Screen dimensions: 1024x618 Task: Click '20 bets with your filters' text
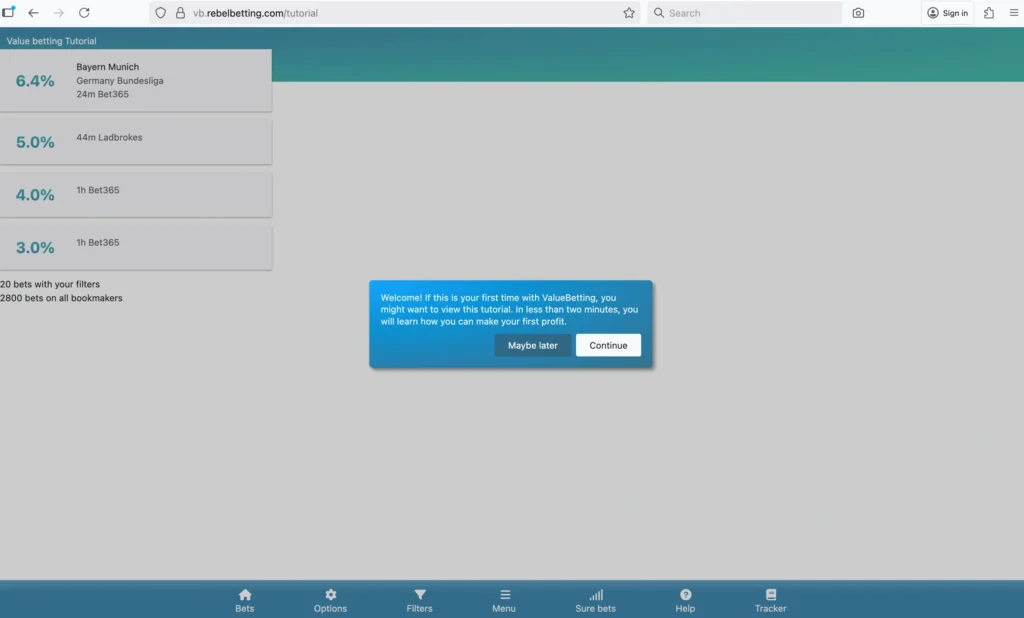click(x=50, y=284)
